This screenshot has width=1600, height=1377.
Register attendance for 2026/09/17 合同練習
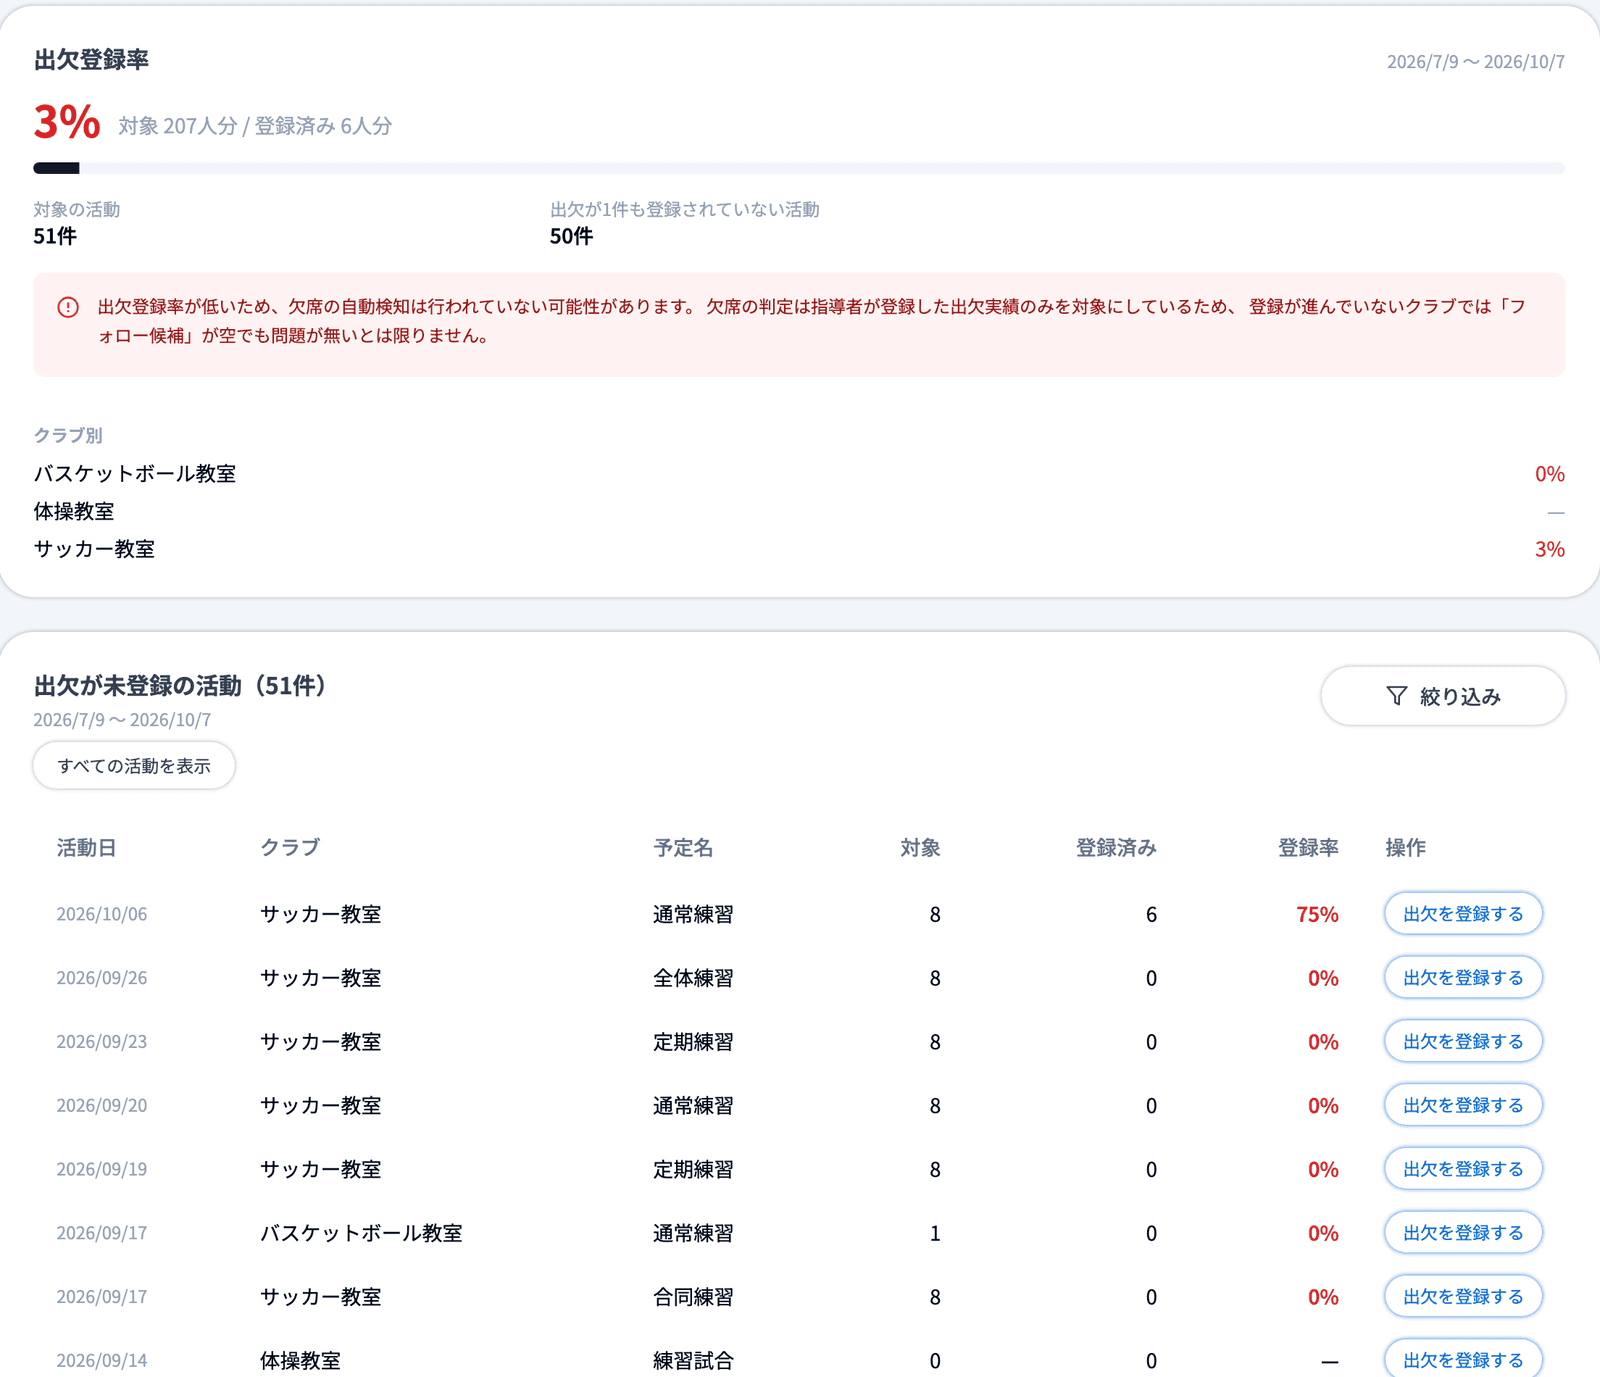(1463, 1296)
